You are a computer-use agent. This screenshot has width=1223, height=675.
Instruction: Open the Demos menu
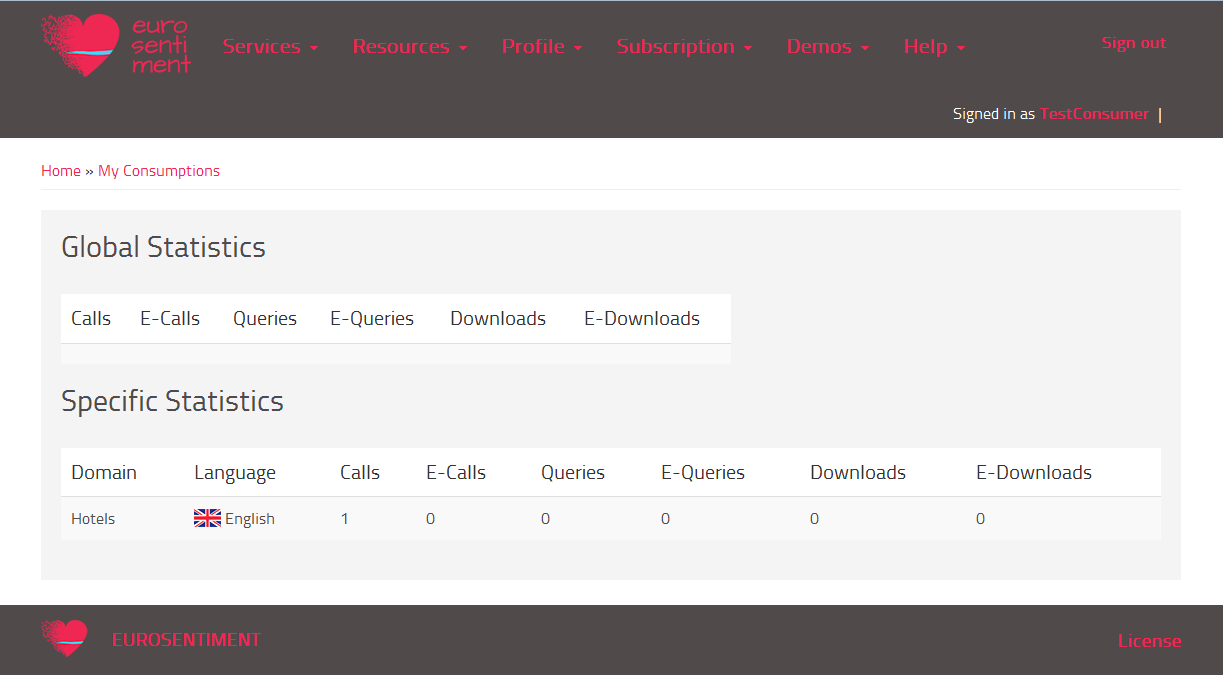(x=828, y=46)
